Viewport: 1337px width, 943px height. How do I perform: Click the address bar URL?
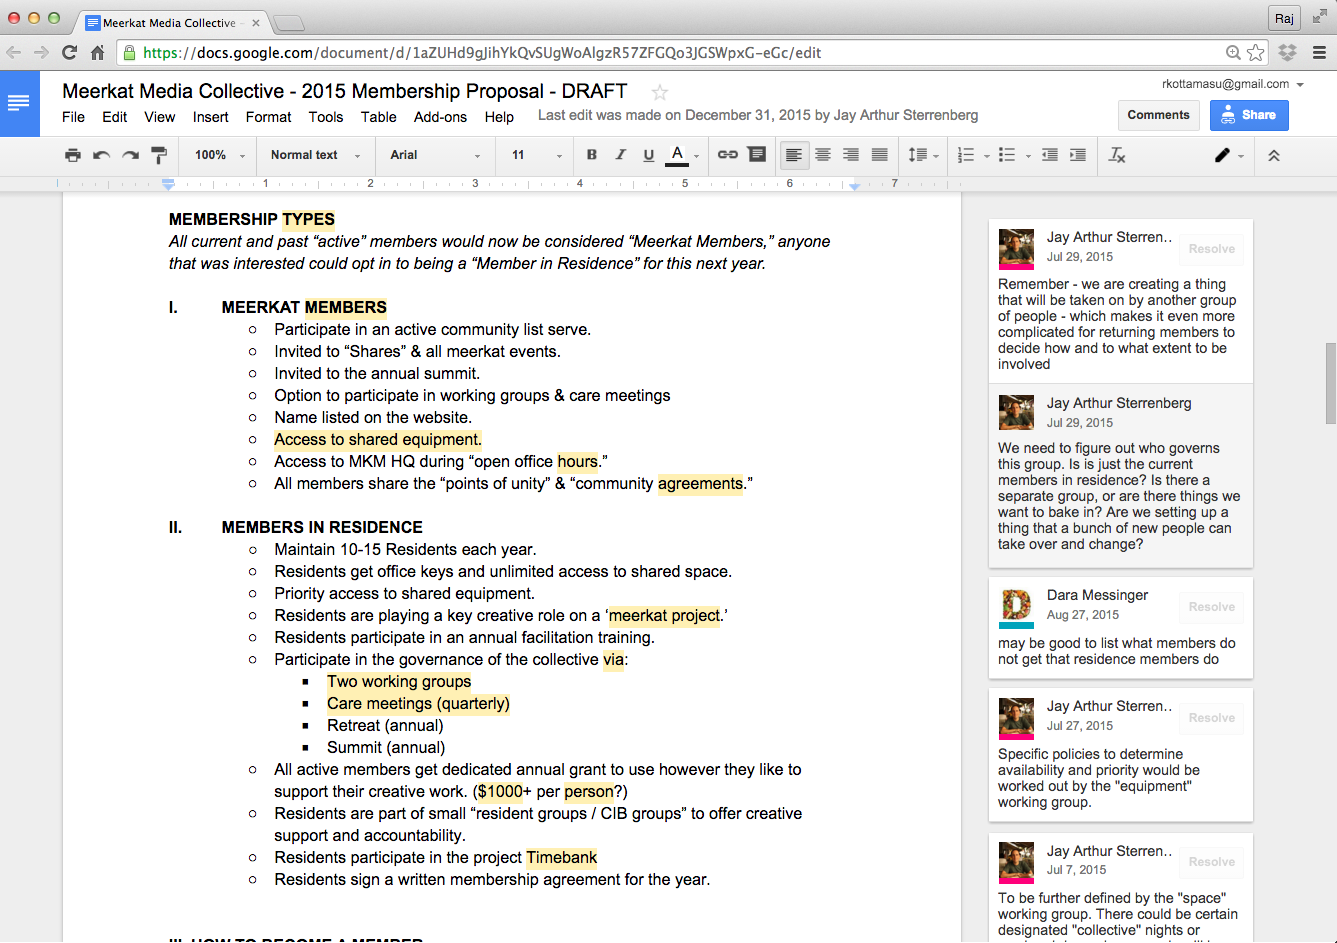[482, 53]
